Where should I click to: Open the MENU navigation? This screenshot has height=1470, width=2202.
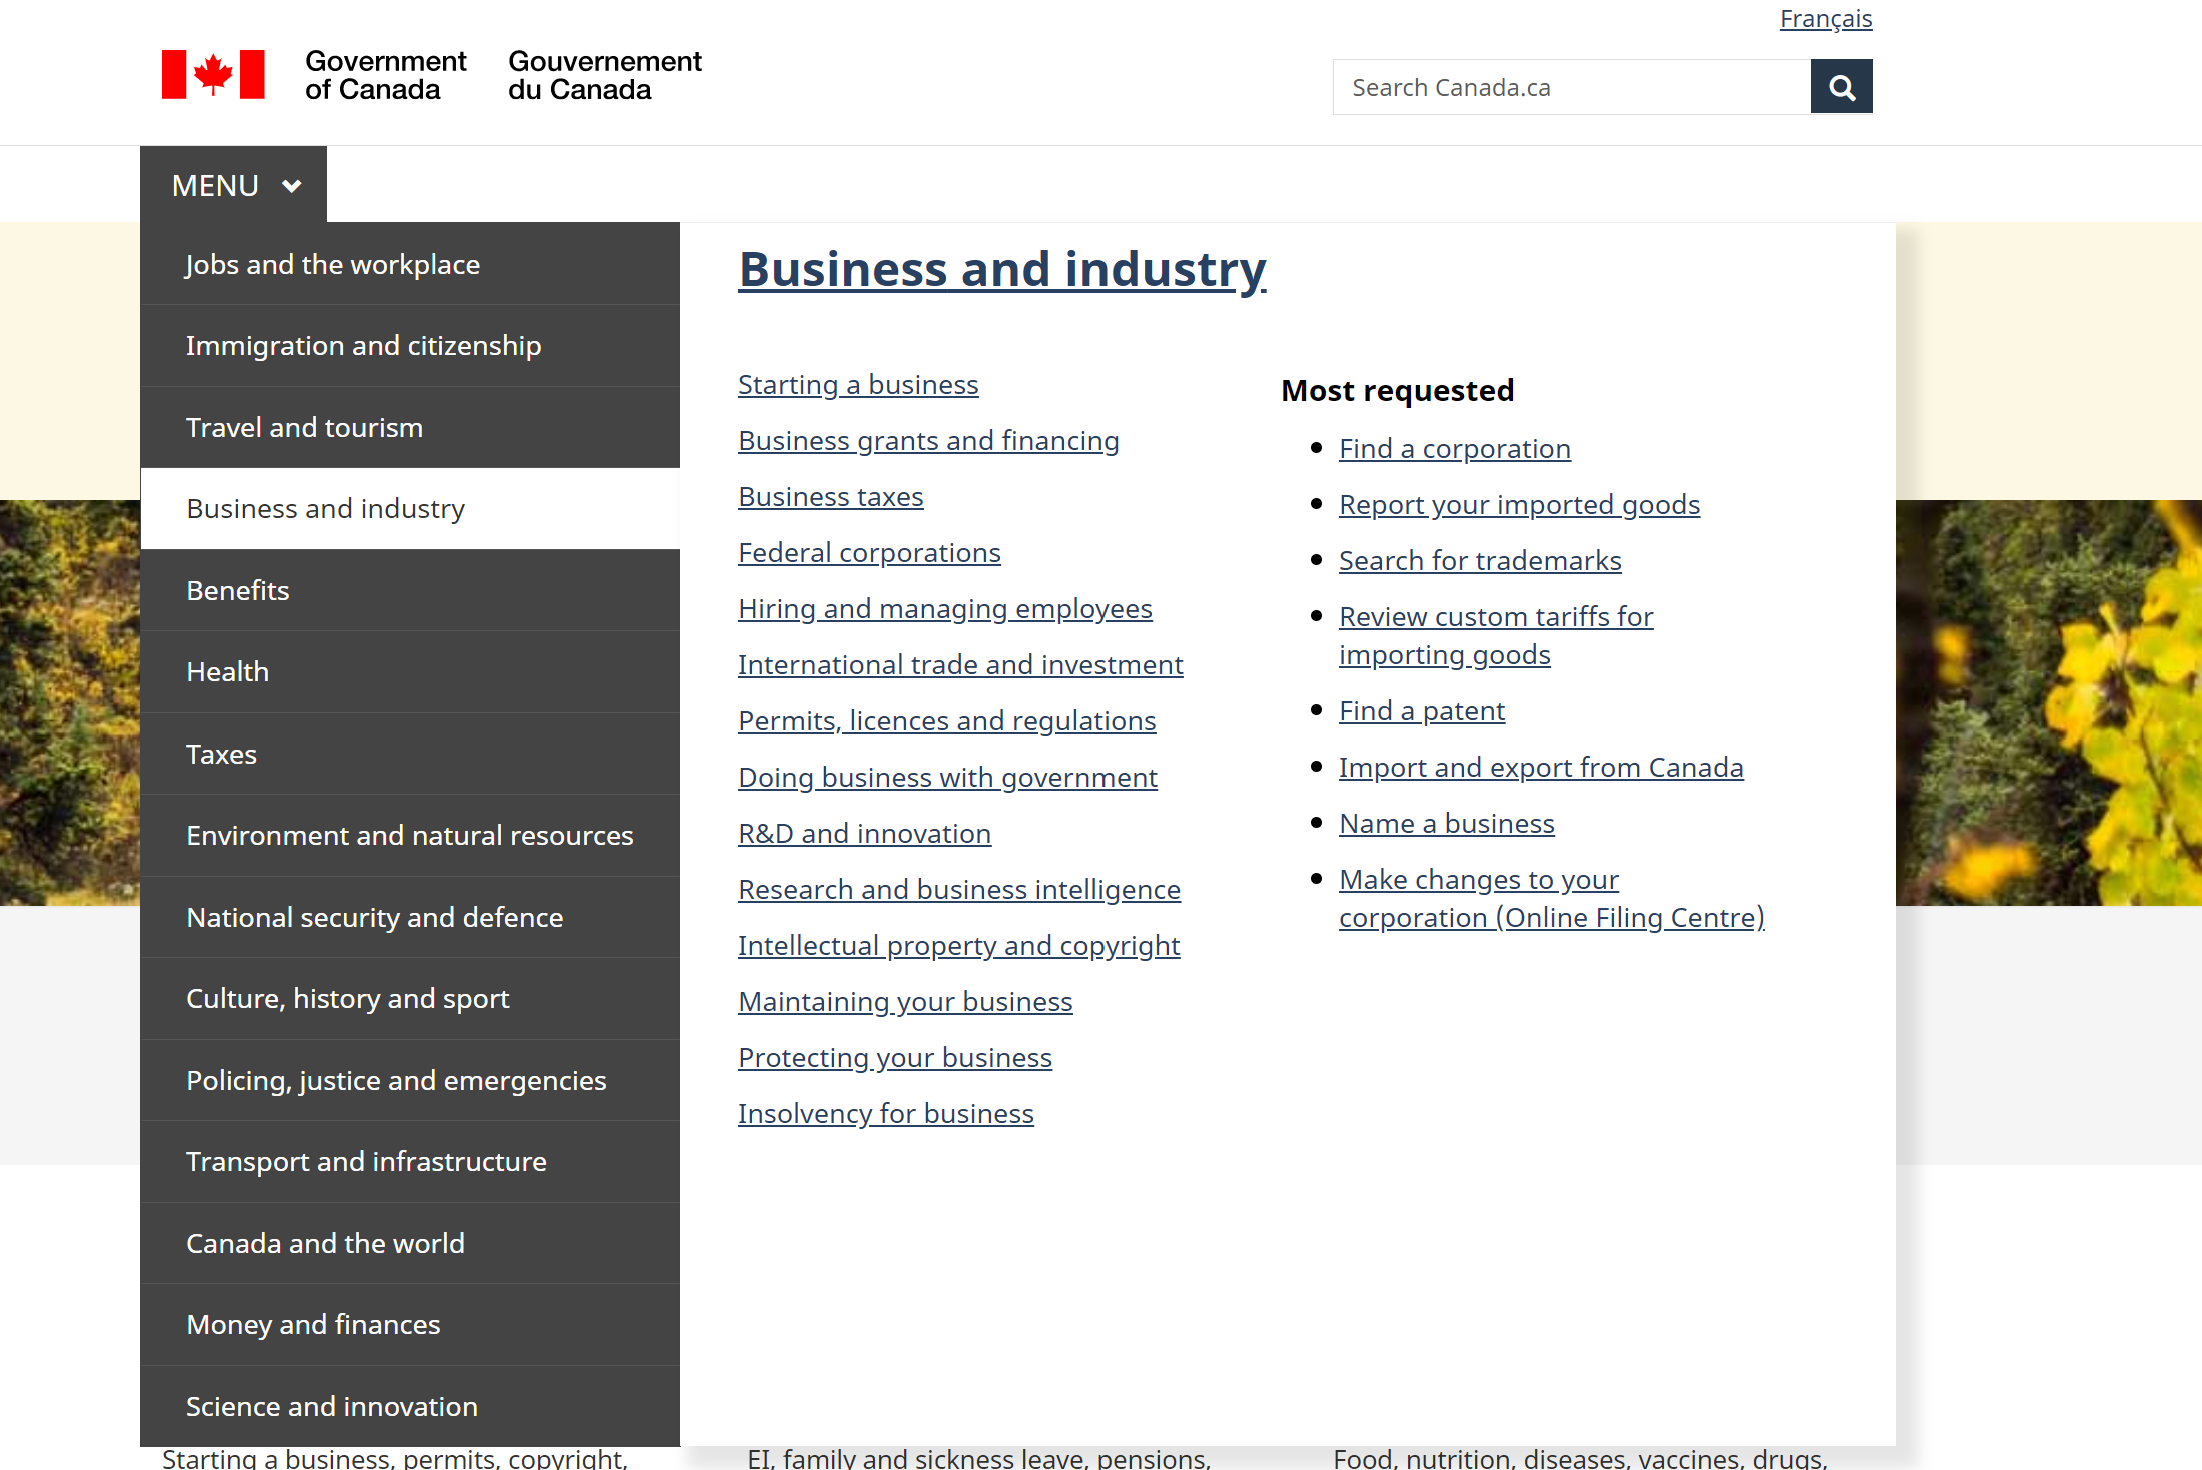click(x=215, y=185)
